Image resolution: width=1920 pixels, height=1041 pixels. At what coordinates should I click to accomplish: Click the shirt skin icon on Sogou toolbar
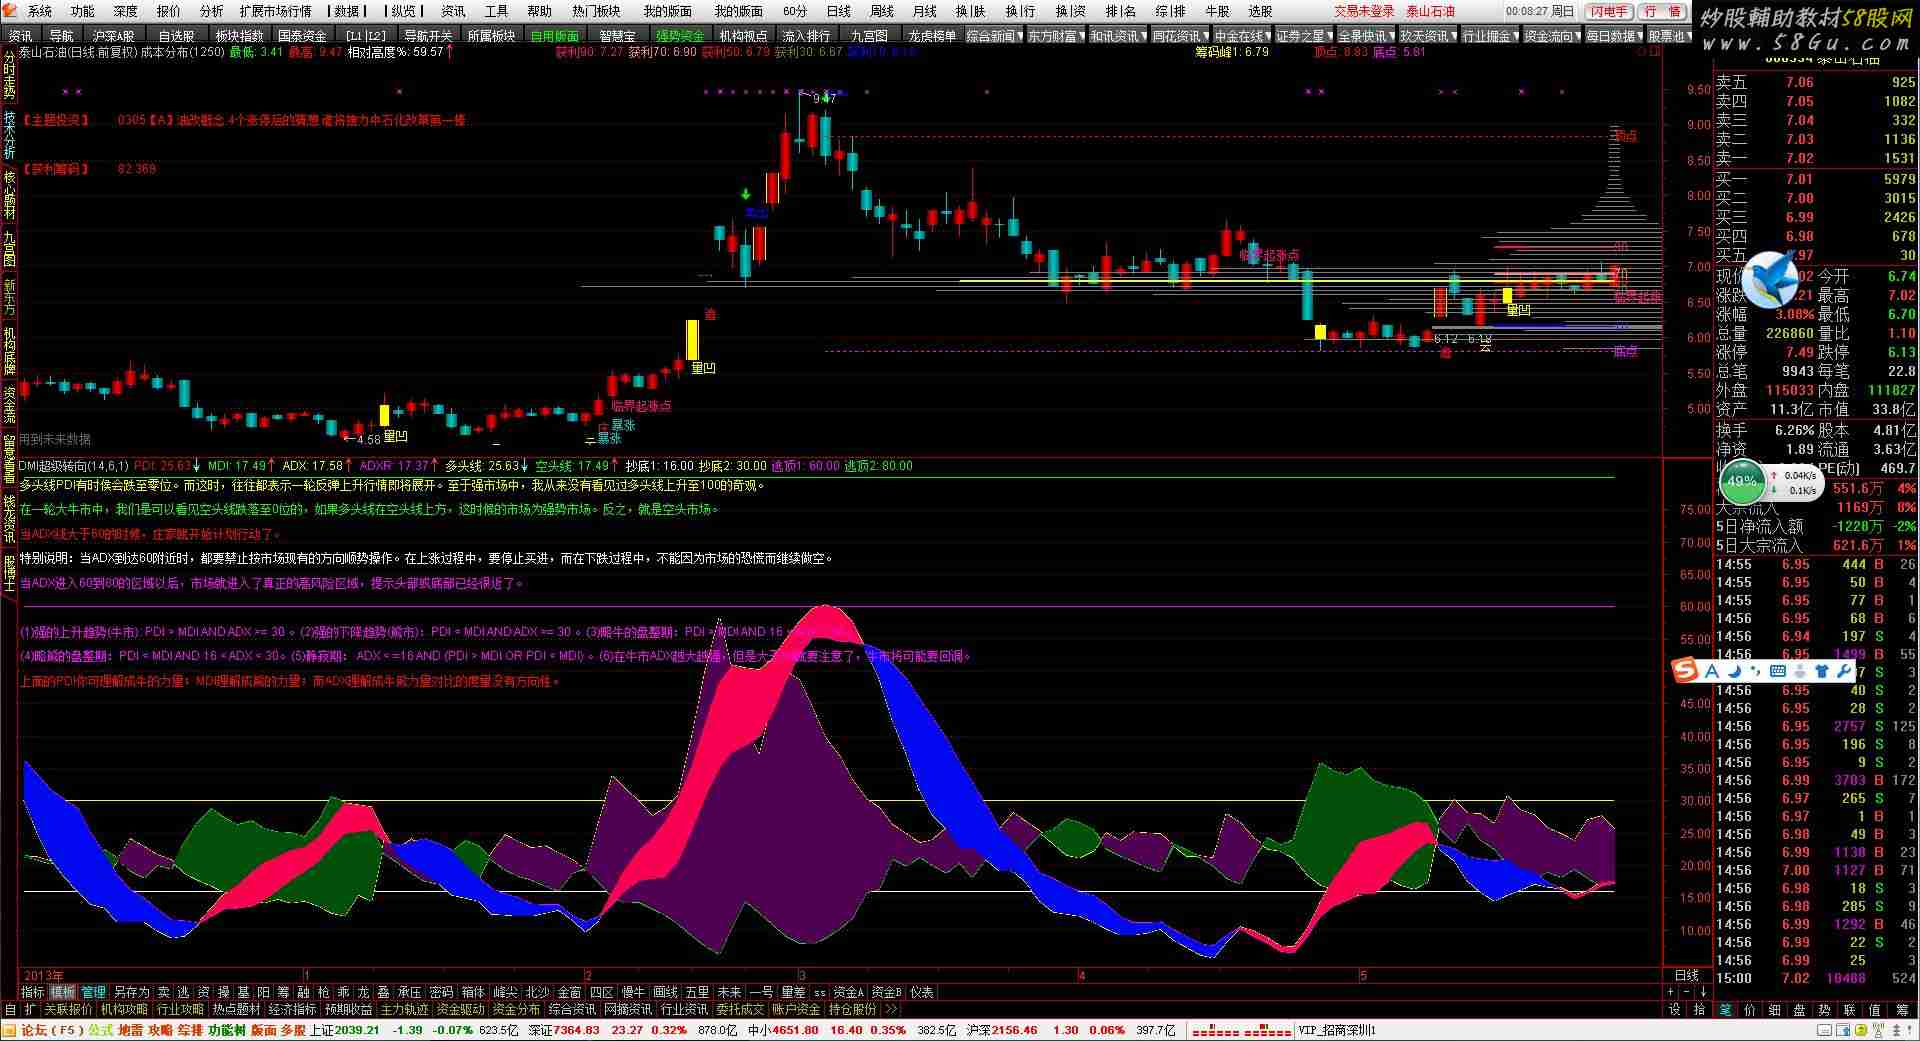pos(1822,671)
